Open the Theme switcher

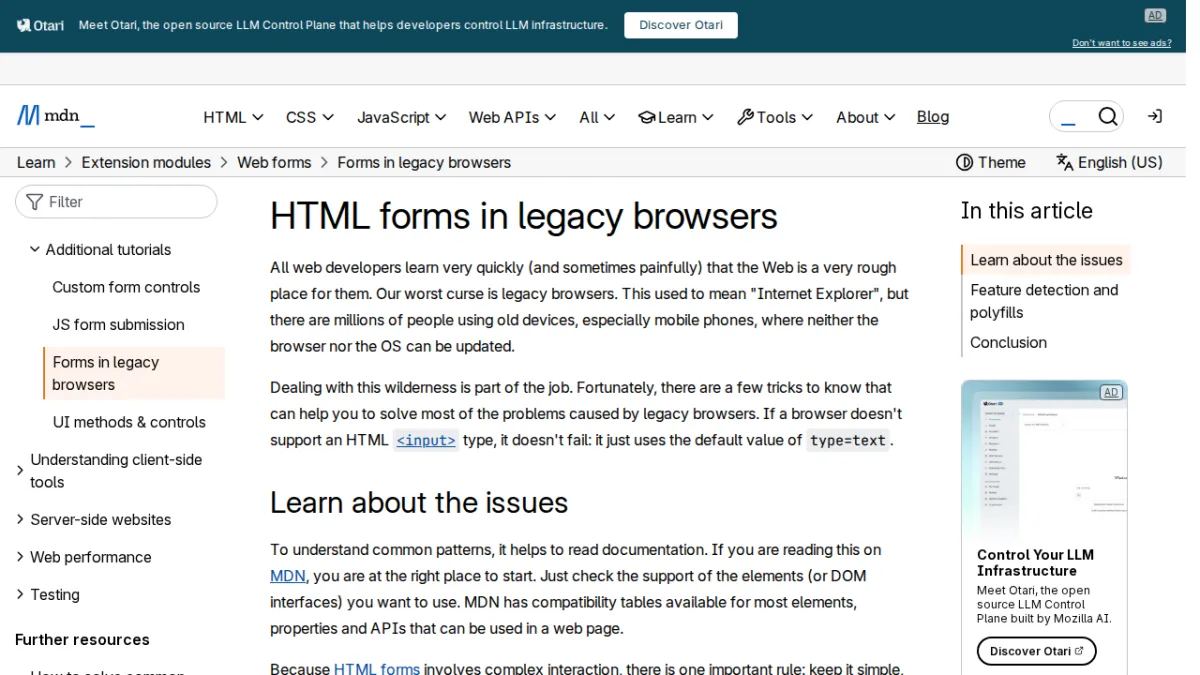pyautogui.click(x=991, y=162)
